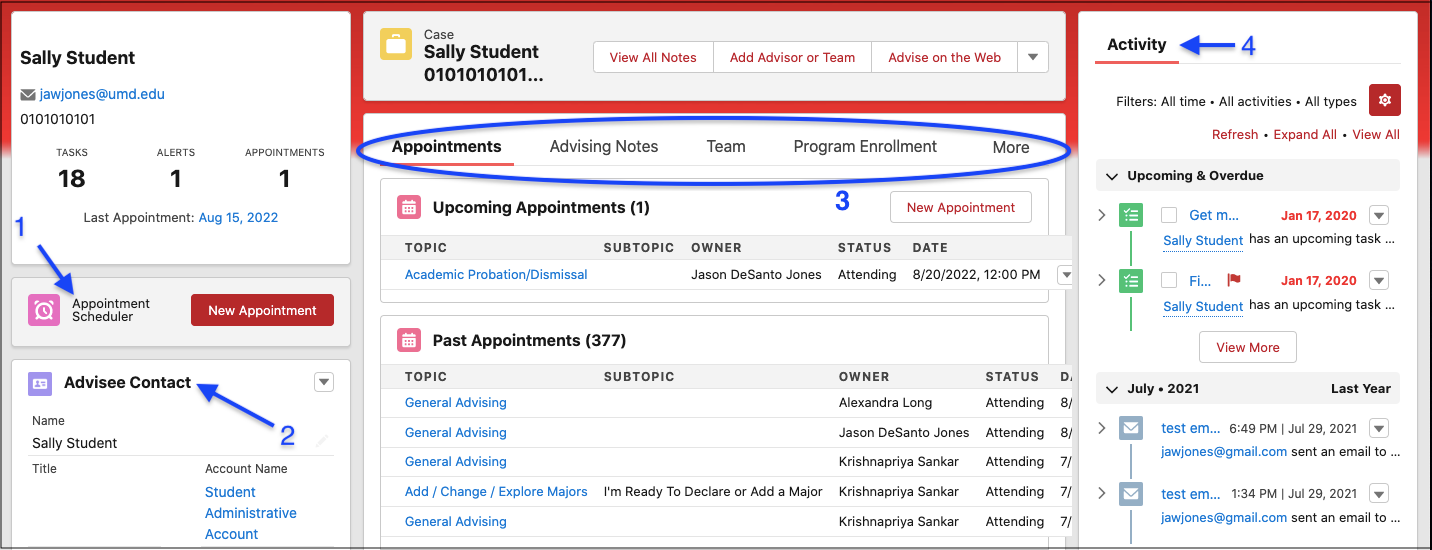
Task: Click red New Appointment button in scheduler
Action: click(262, 310)
